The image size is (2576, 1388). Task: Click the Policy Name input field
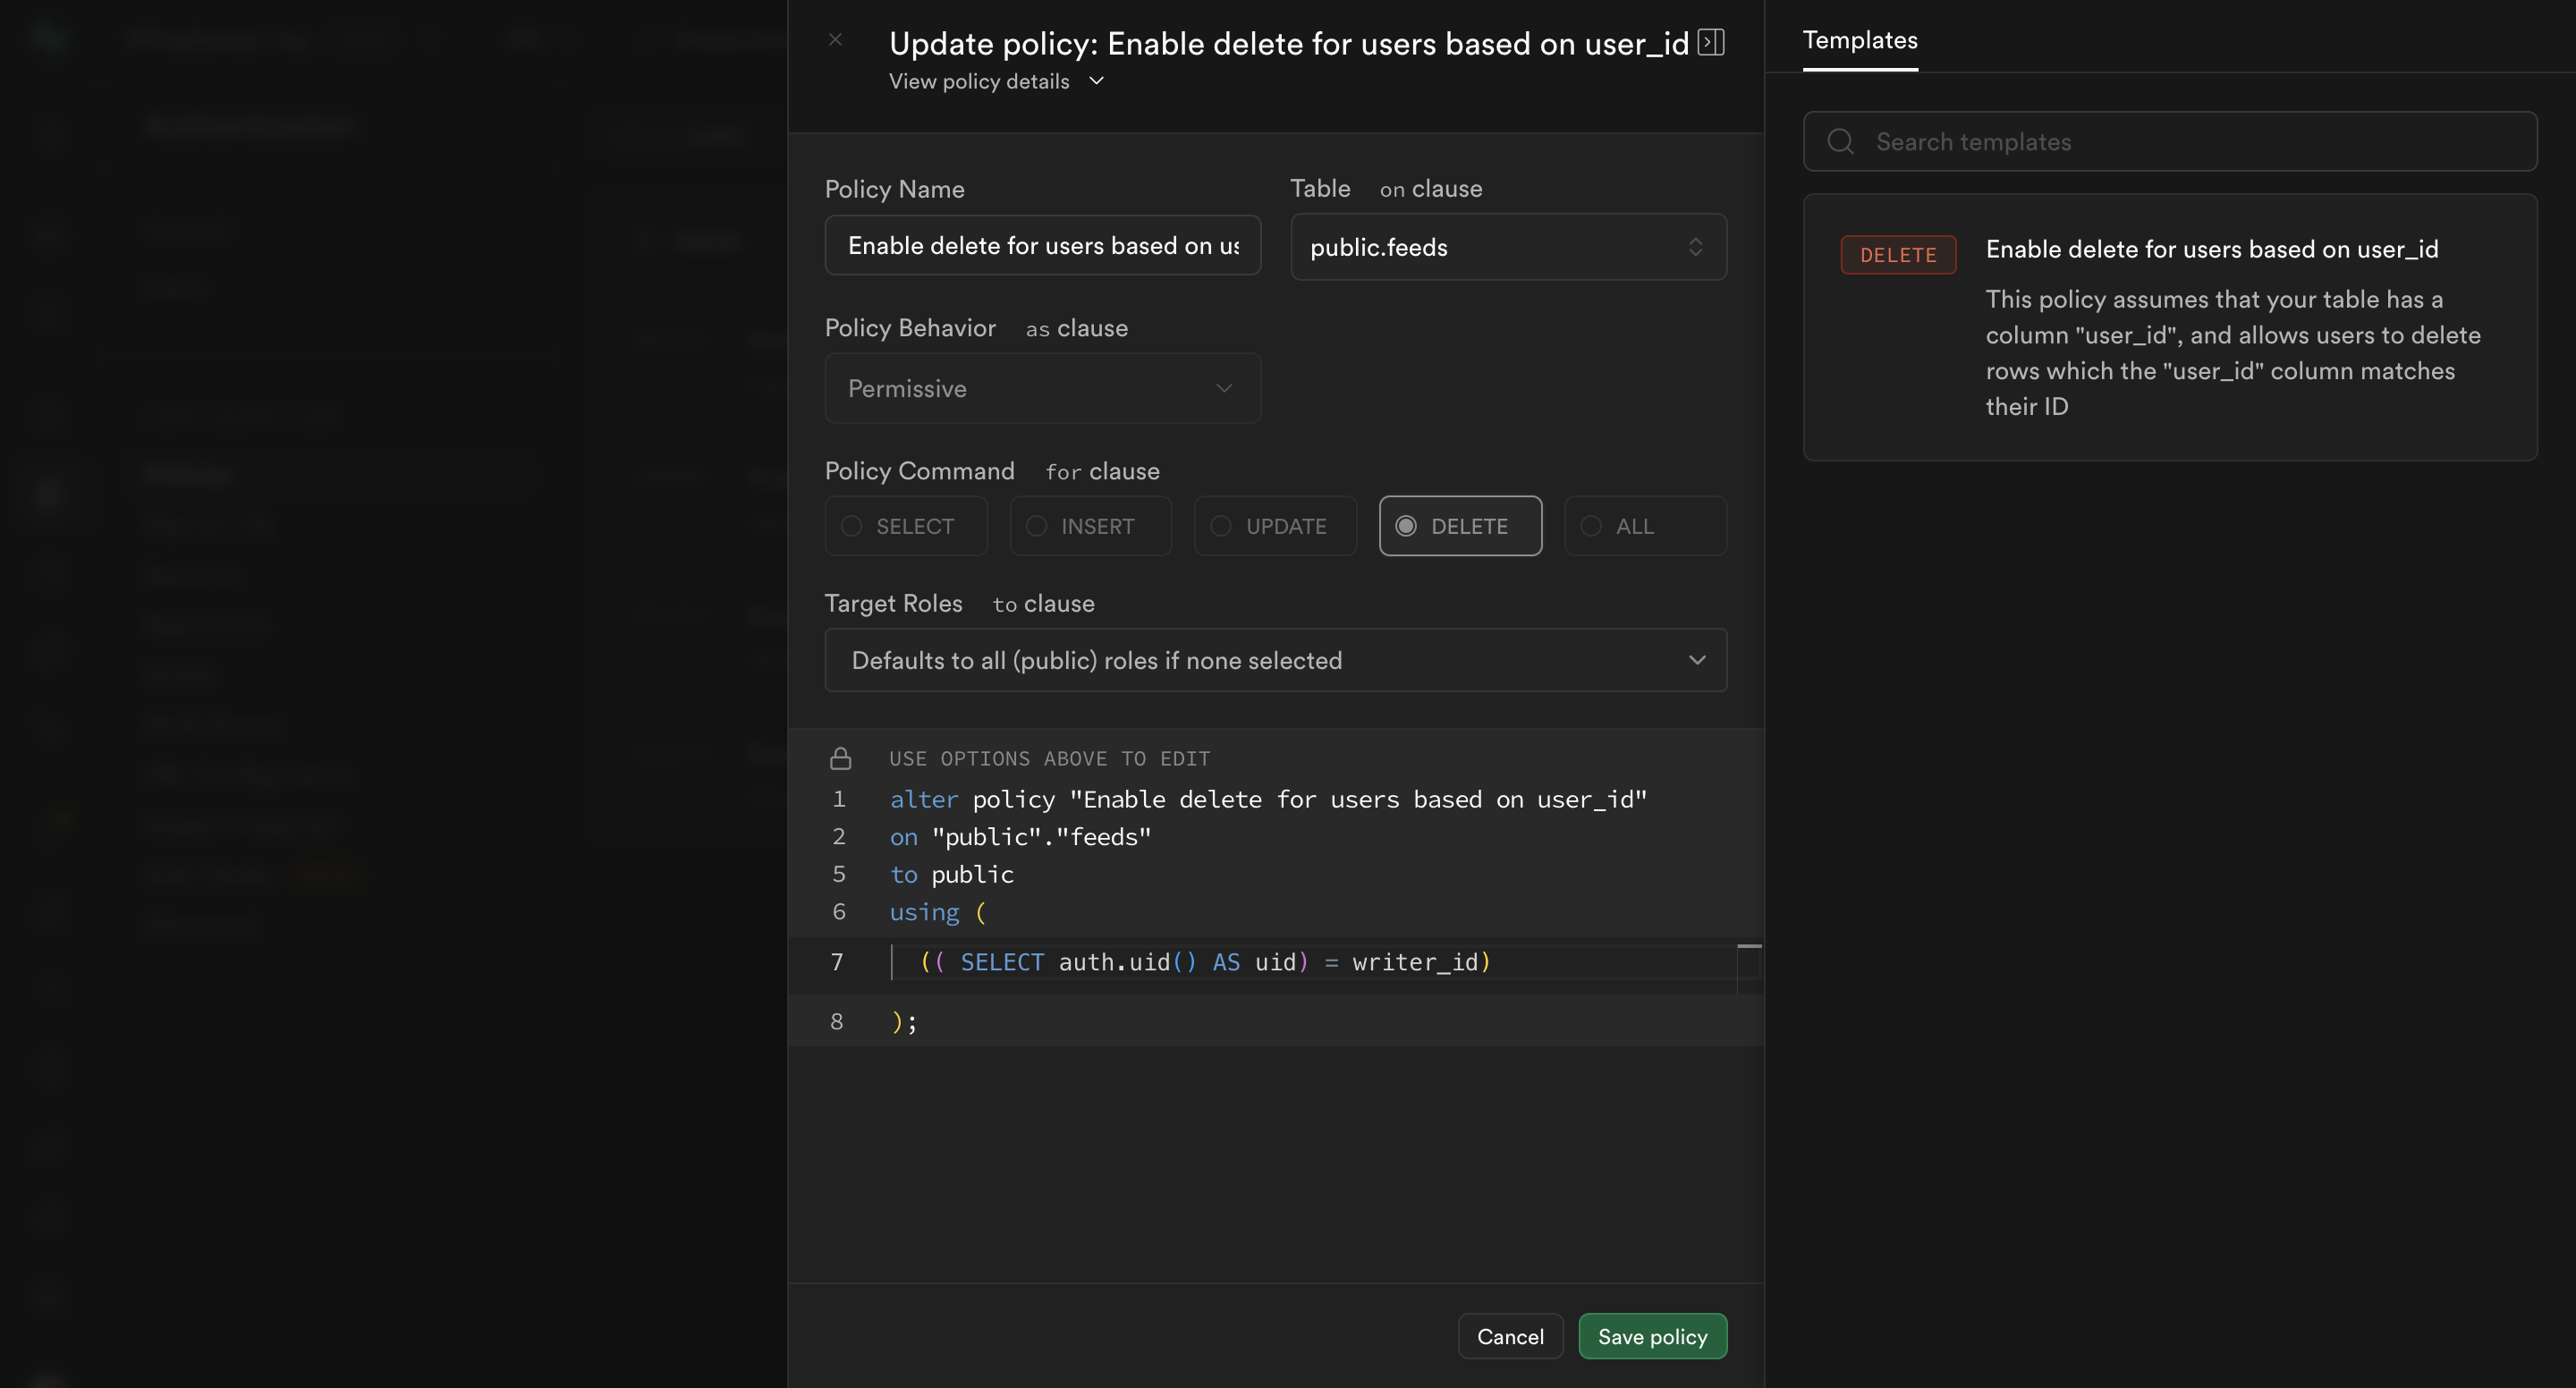click(x=1042, y=245)
